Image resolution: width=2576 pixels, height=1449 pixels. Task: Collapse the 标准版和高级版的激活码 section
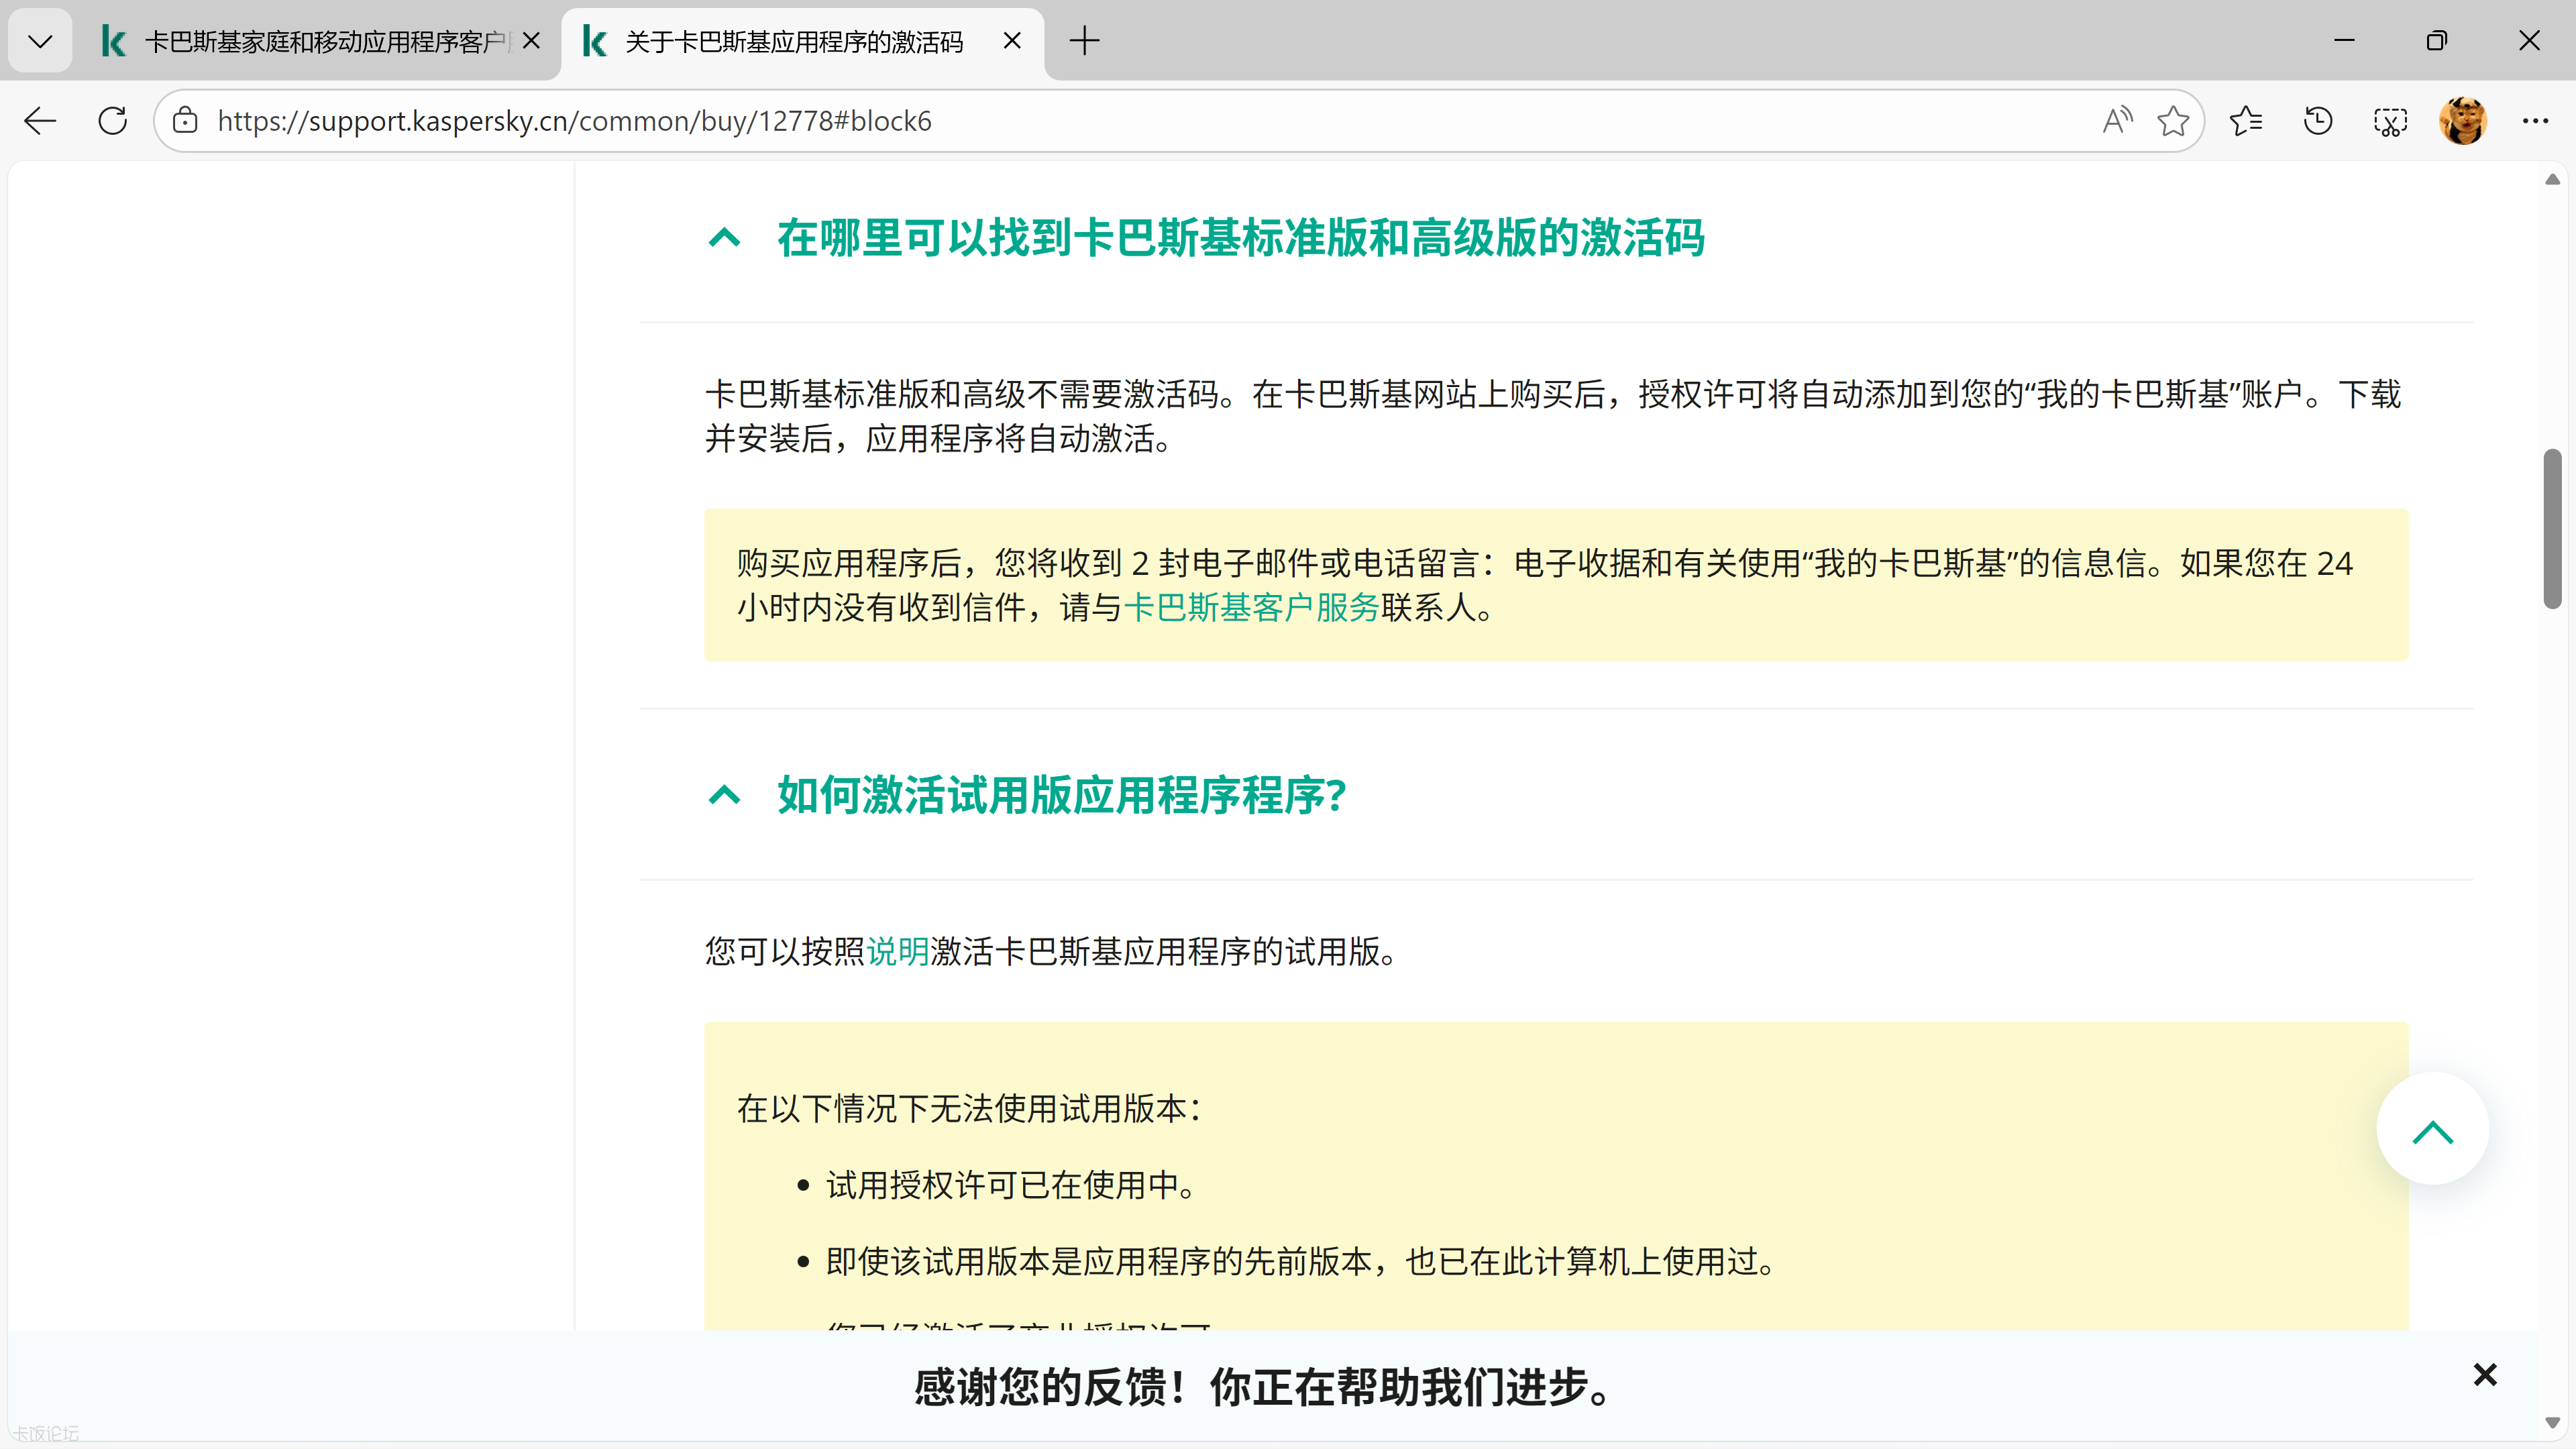click(x=724, y=238)
